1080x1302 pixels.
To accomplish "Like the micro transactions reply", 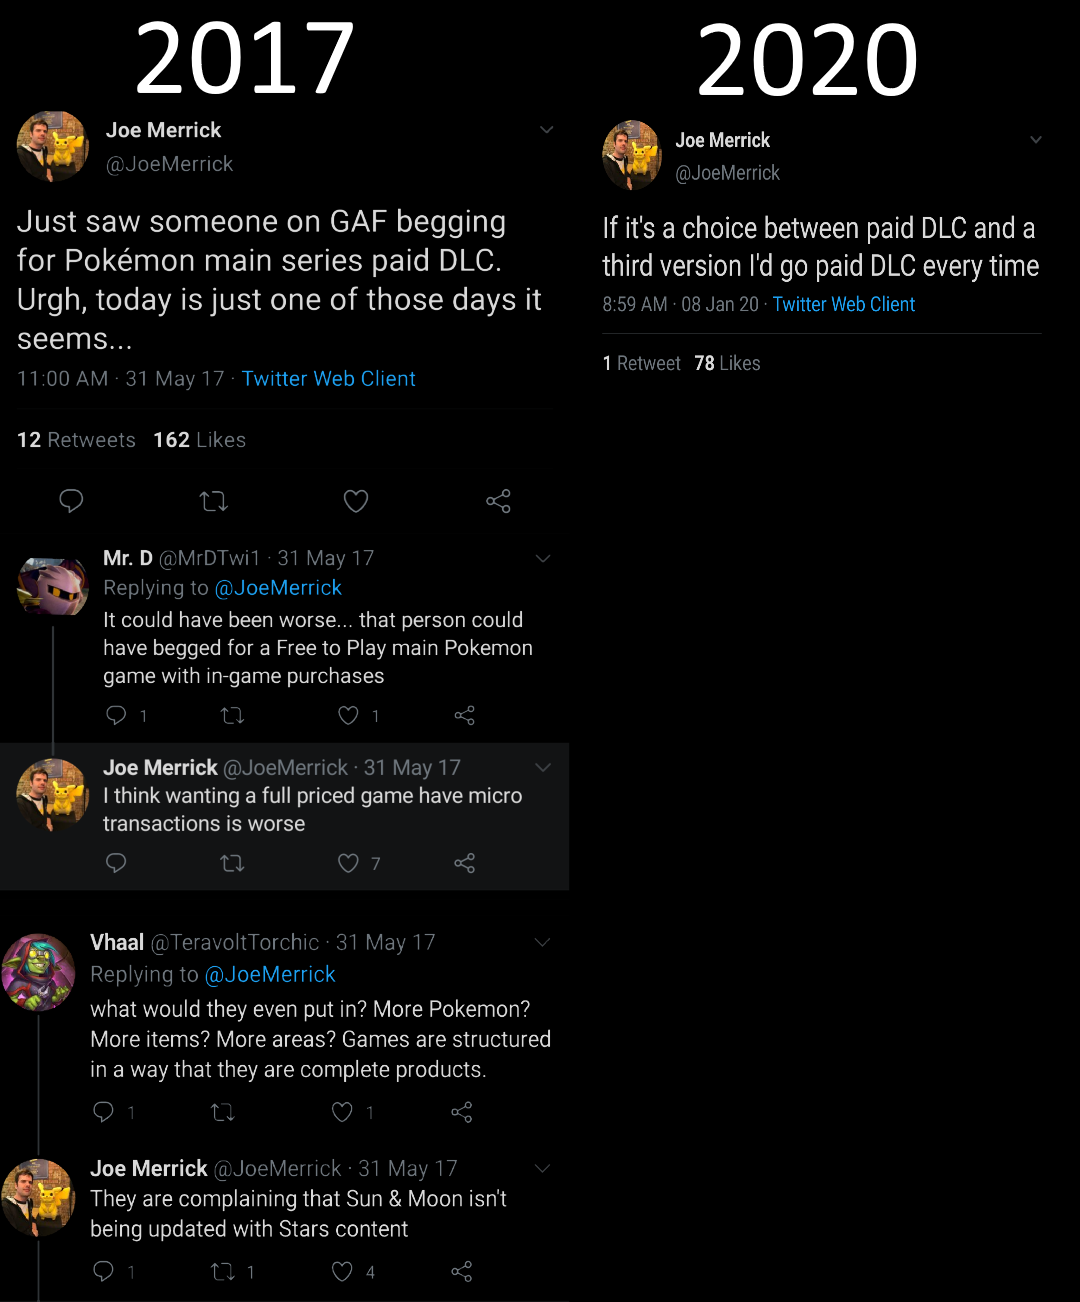I will point(348,863).
